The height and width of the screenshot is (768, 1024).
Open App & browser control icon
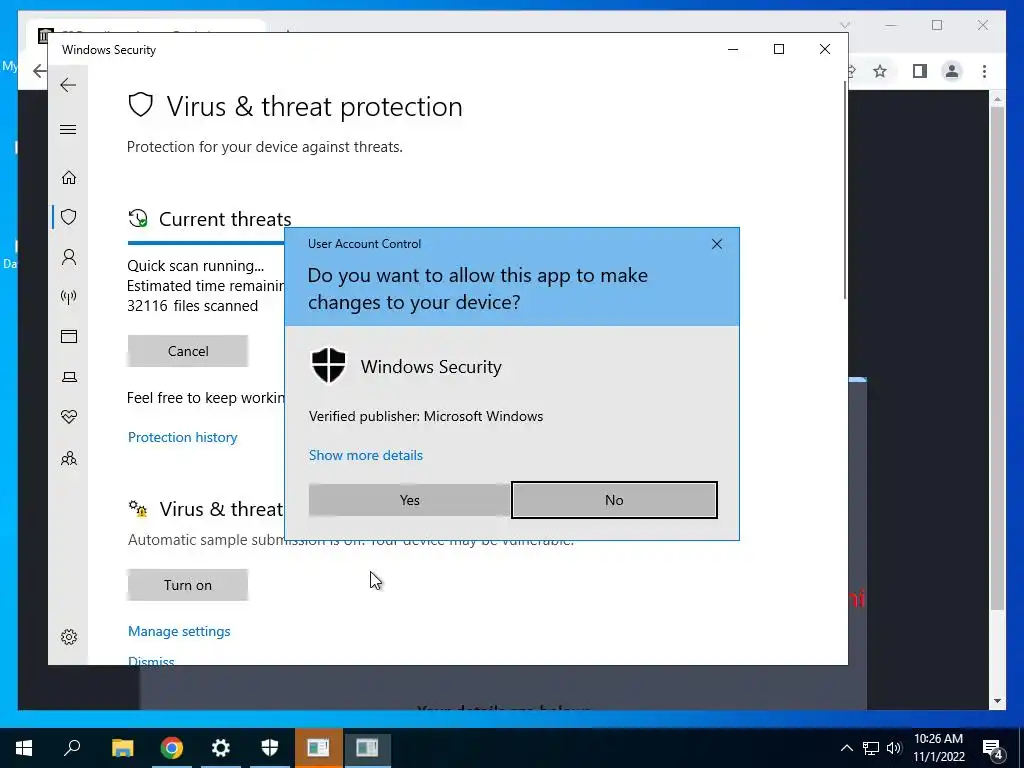69,336
